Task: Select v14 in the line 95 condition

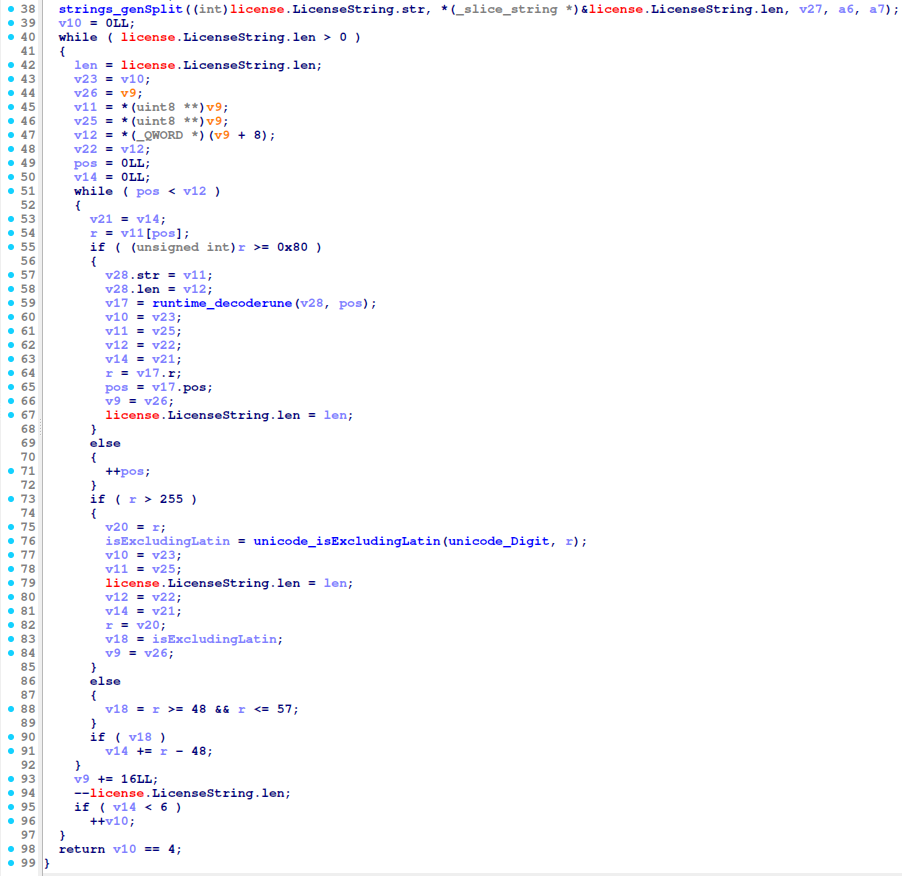Action: (x=125, y=807)
